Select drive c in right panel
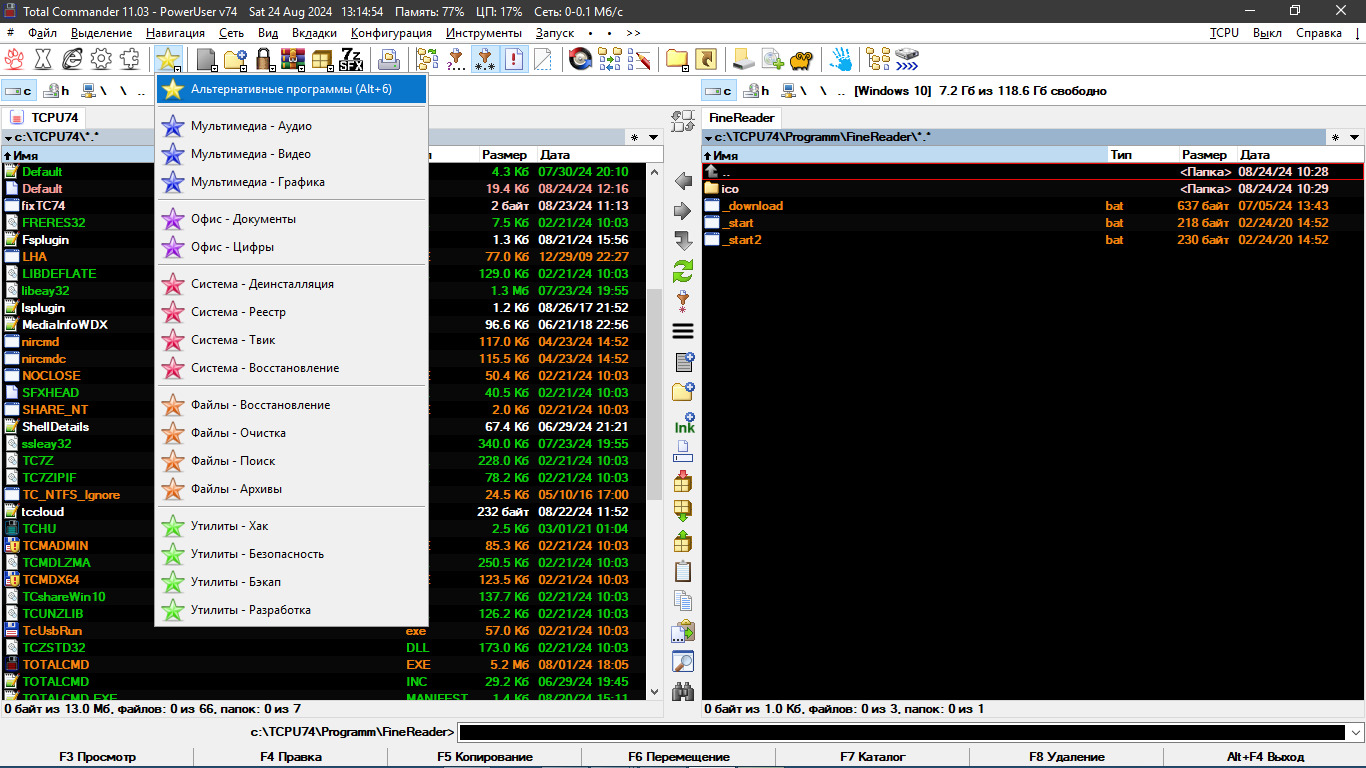The width and height of the screenshot is (1366, 768). pos(719,91)
